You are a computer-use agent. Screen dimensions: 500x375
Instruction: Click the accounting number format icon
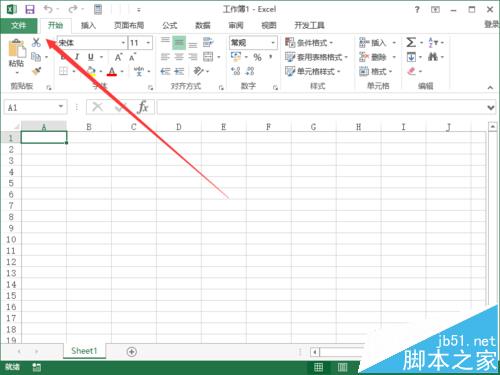(236, 57)
